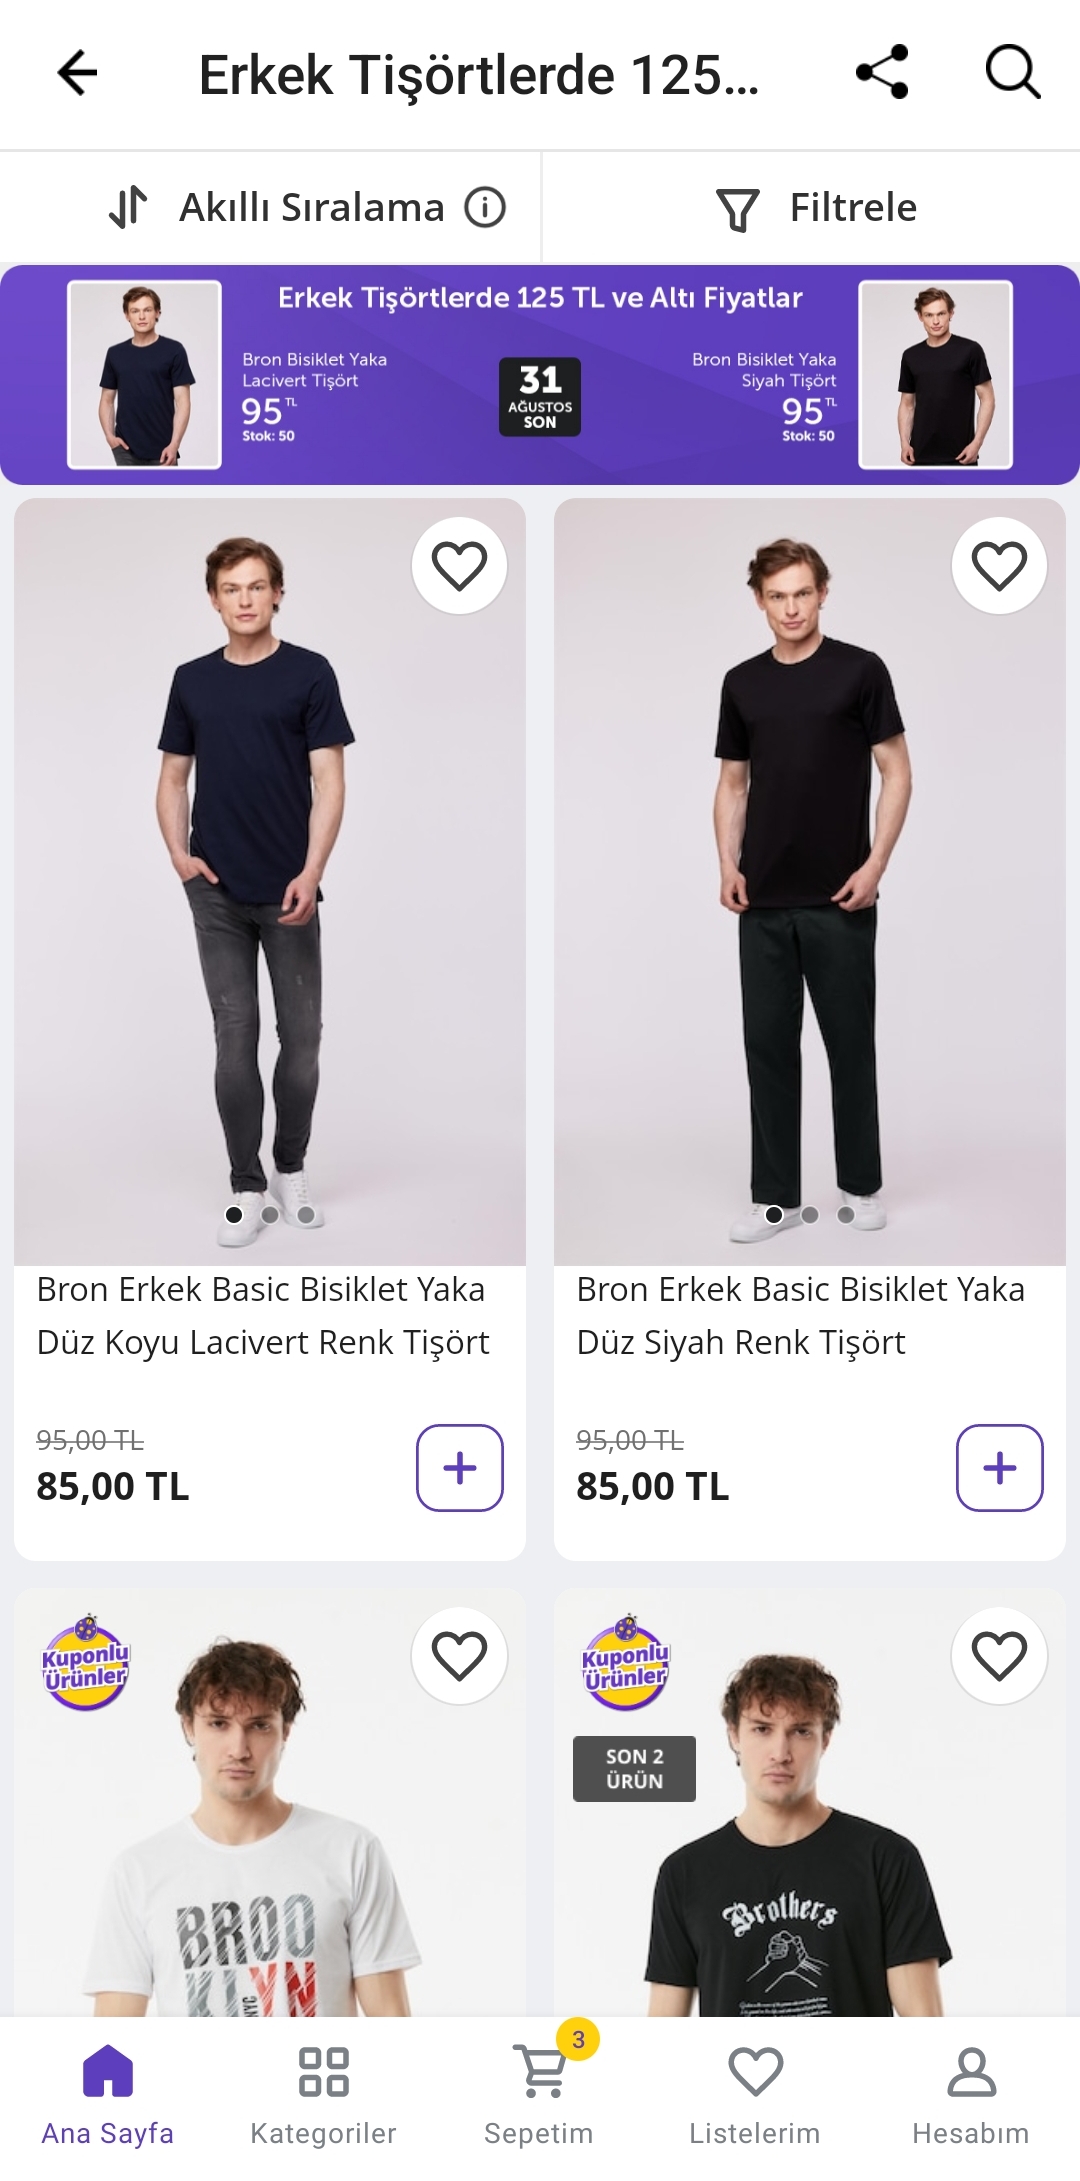The image size is (1080, 2181).
Task: Open Hesabım account tab
Action: [x=970, y=2092]
